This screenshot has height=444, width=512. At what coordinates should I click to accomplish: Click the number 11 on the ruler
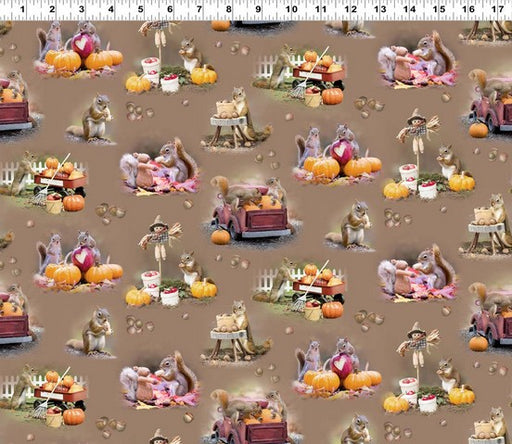[321, 9]
